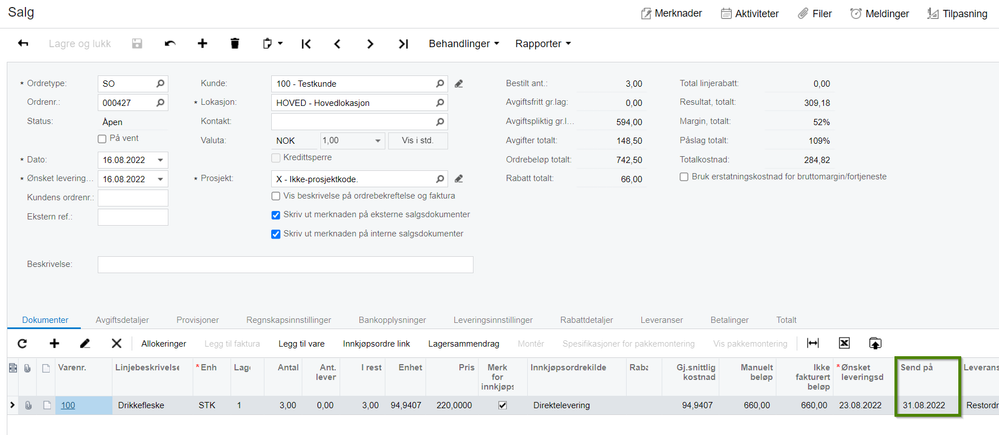Screen dimensions: 999x435
Task: Expand the Rapporter menu
Action: coord(543,44)
